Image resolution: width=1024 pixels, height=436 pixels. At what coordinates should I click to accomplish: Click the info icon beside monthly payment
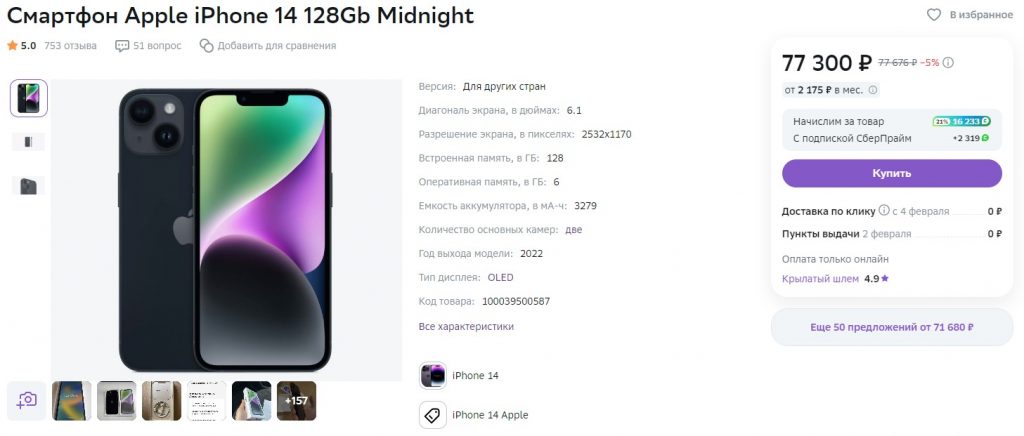(872, 91)
